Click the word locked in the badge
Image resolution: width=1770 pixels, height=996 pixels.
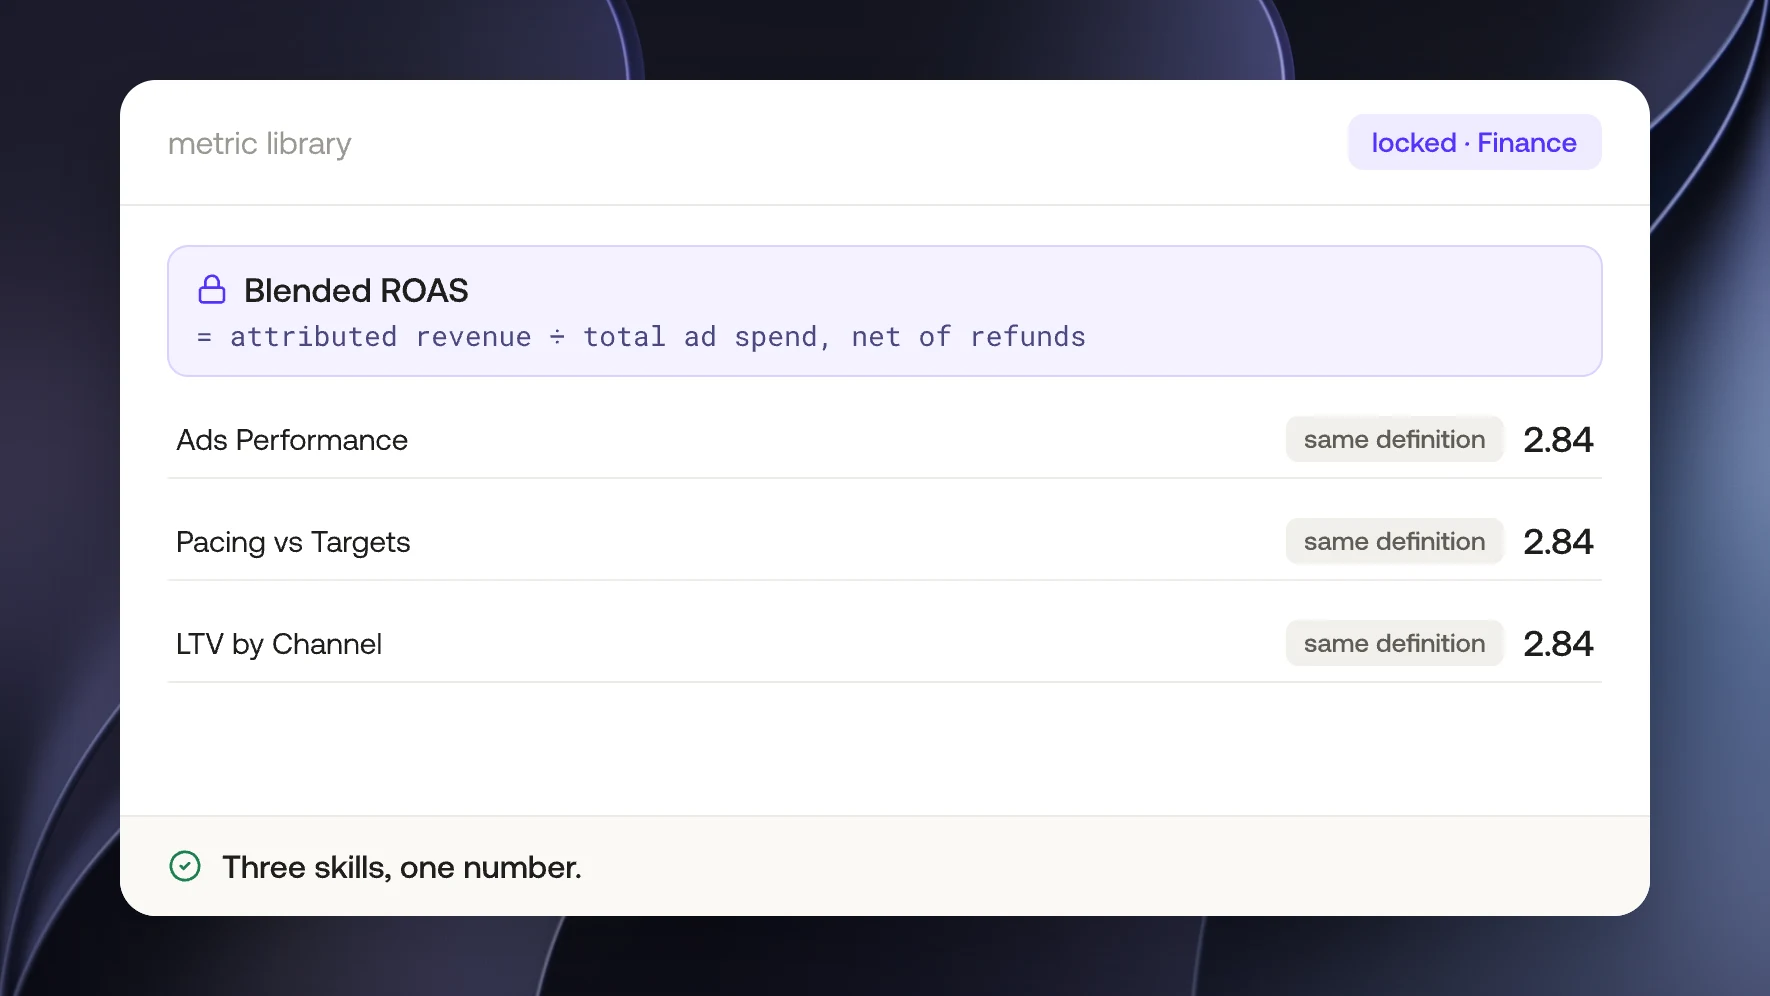point(1413,142)
